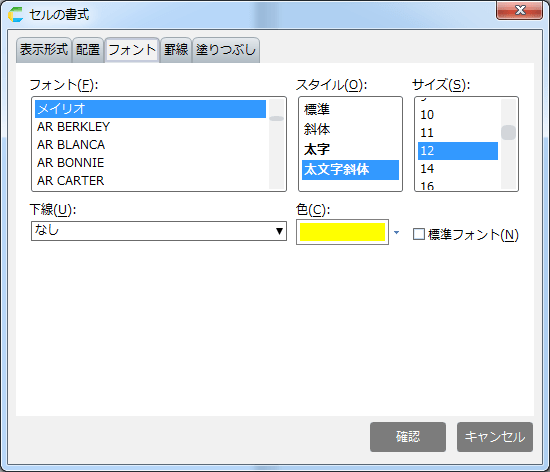Go to the 罫線 tab
The width and height of the screenshot is (550, 472).
point(176,50)
